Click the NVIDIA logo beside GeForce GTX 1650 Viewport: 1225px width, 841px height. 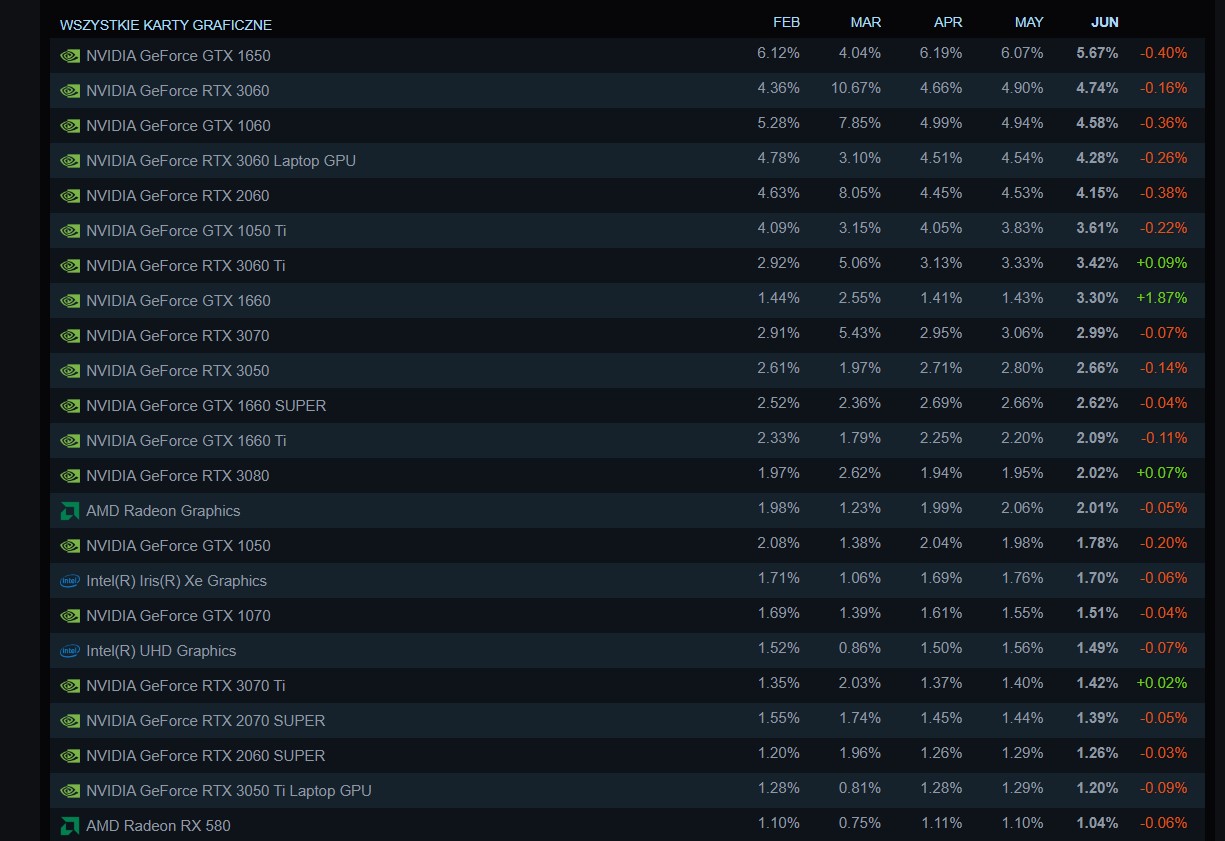tap(70, 56)
